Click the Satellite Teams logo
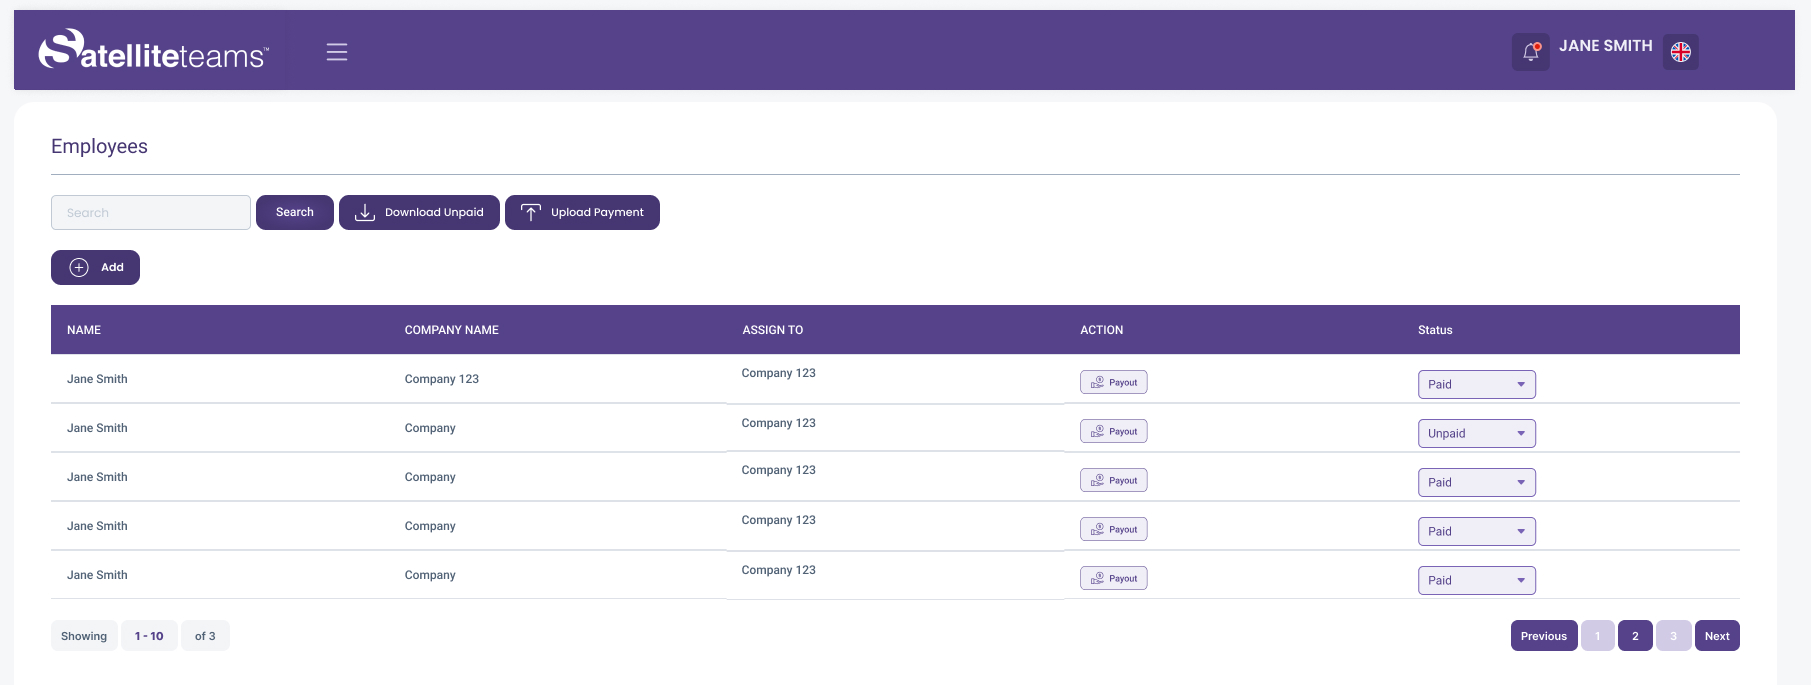 pos(153,50)
